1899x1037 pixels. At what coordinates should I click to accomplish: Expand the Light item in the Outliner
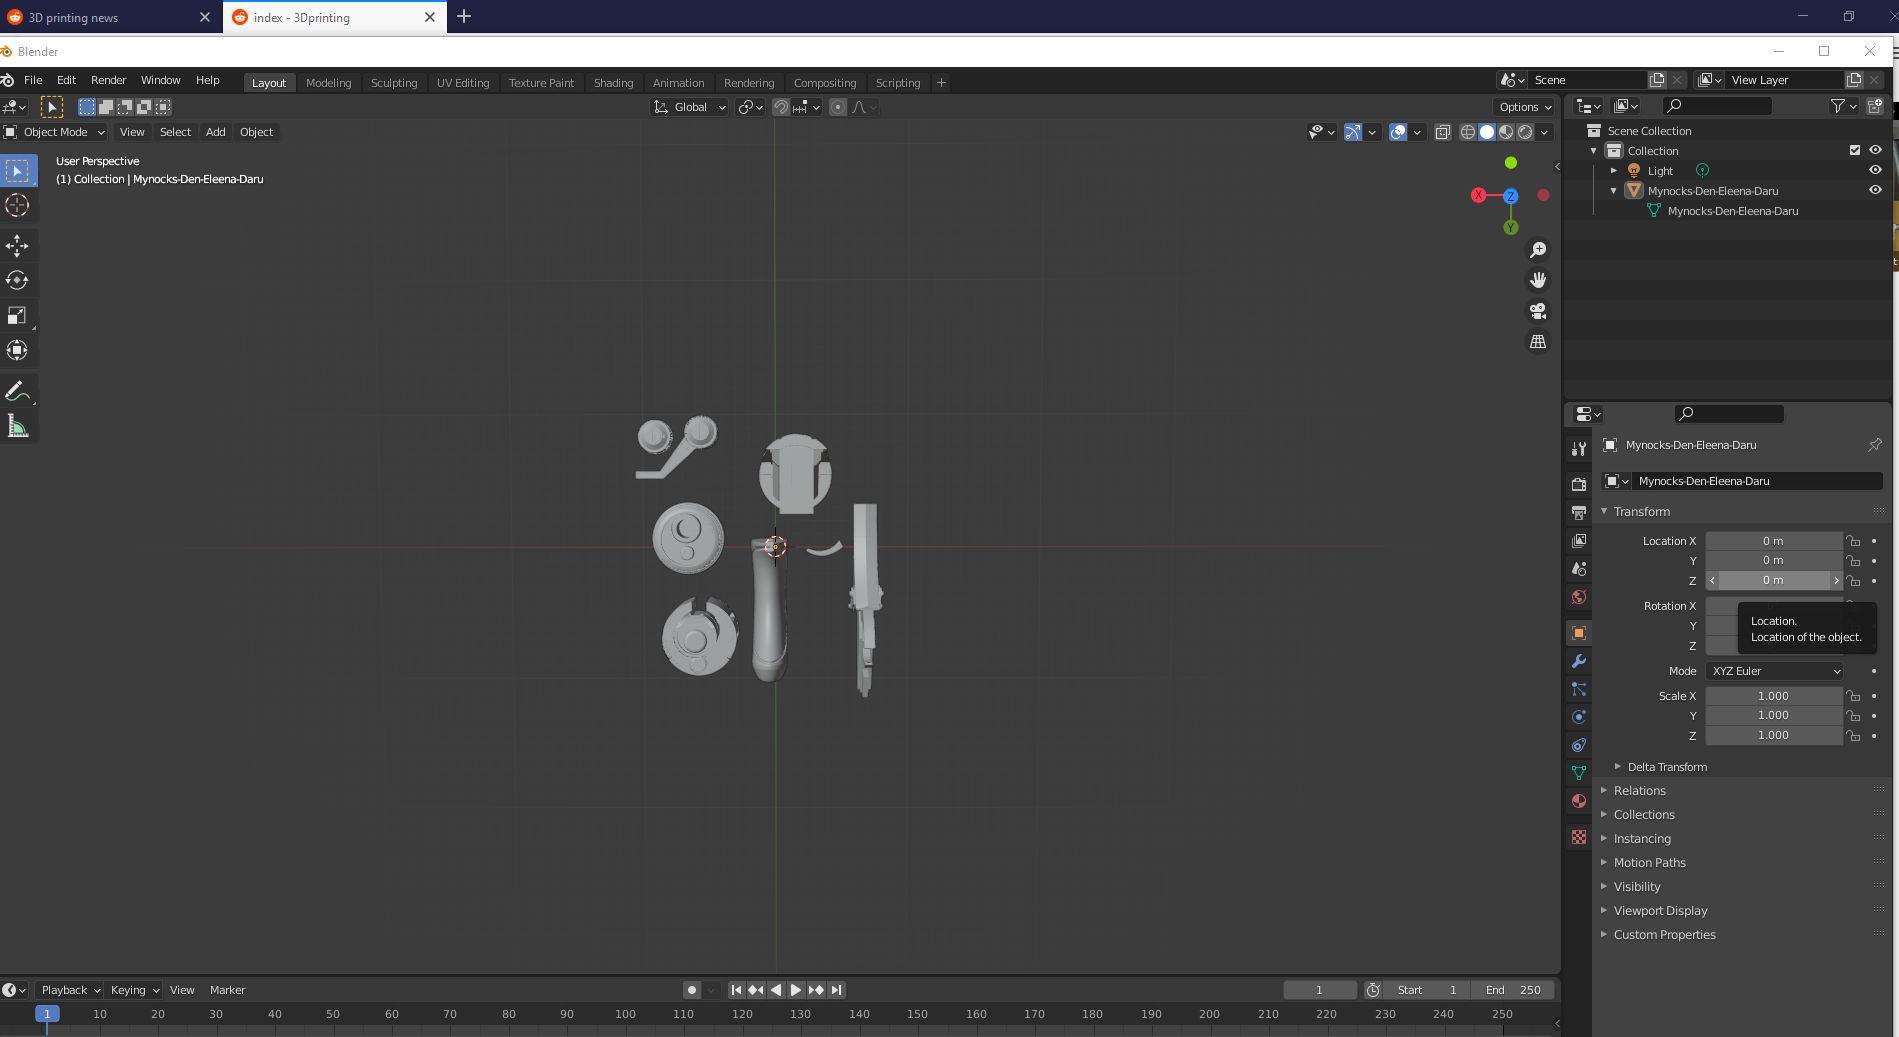pos(1613,170)
